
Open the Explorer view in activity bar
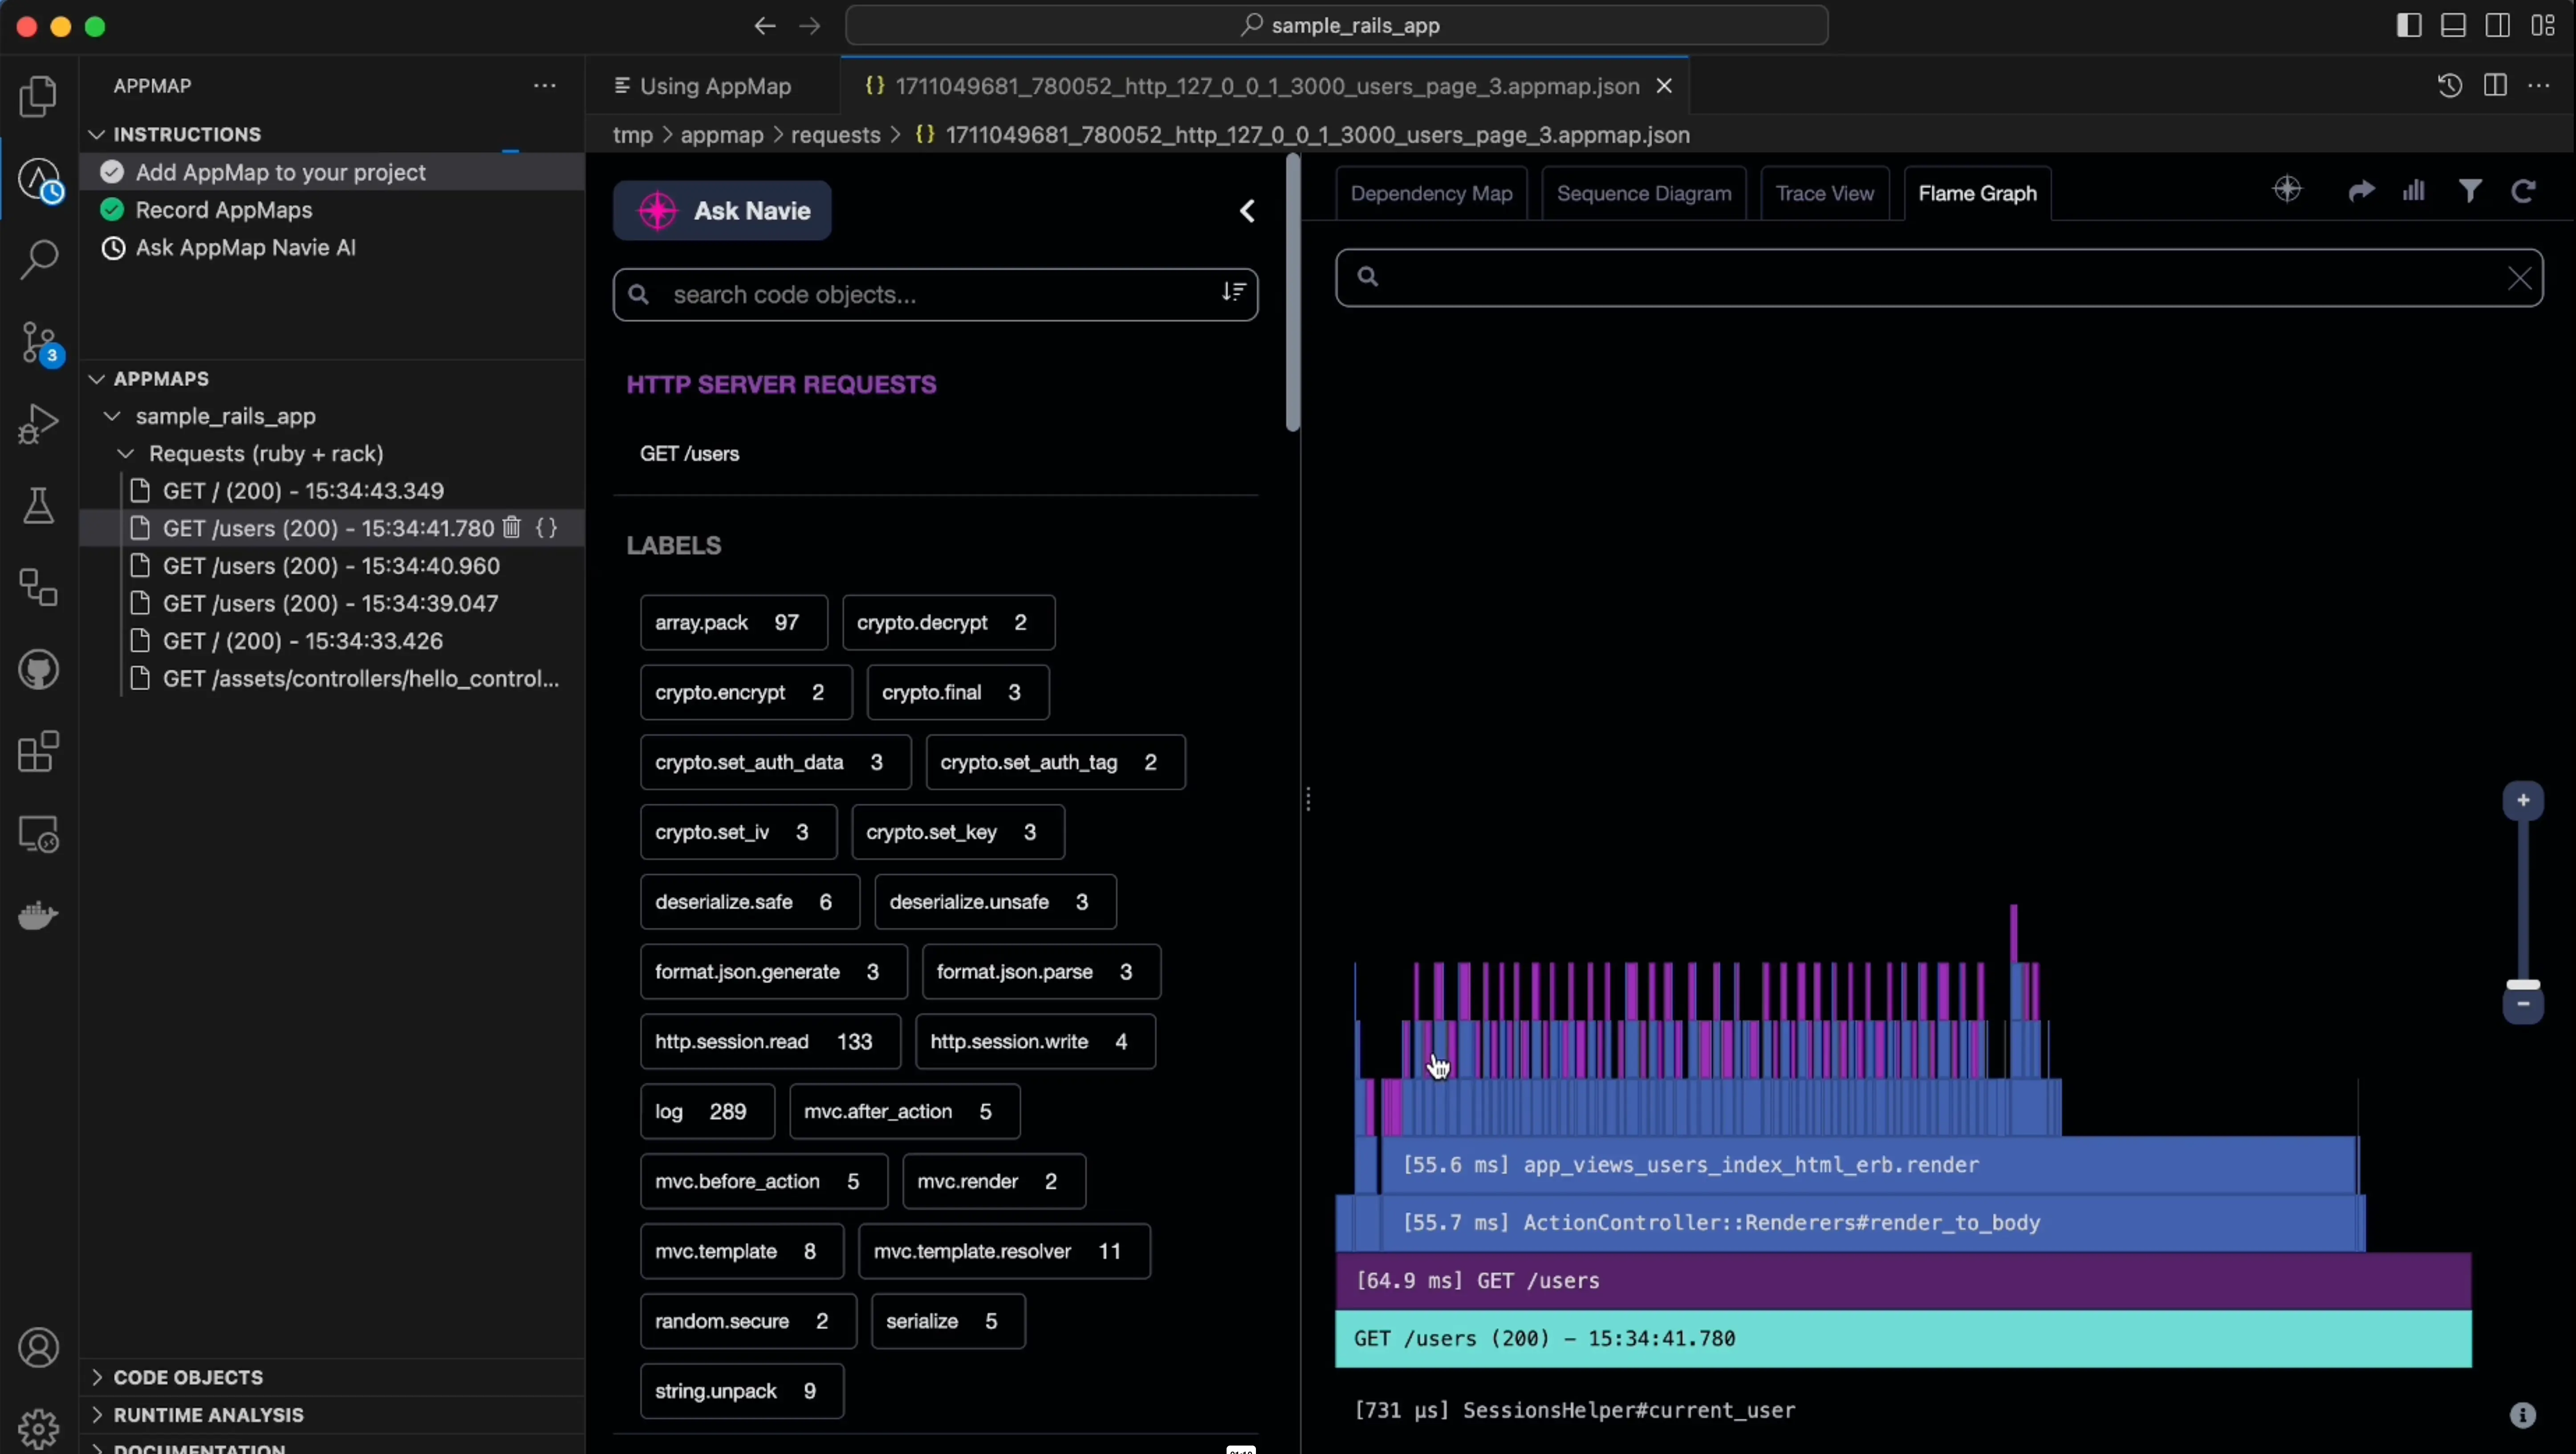(x=38, y=97)
